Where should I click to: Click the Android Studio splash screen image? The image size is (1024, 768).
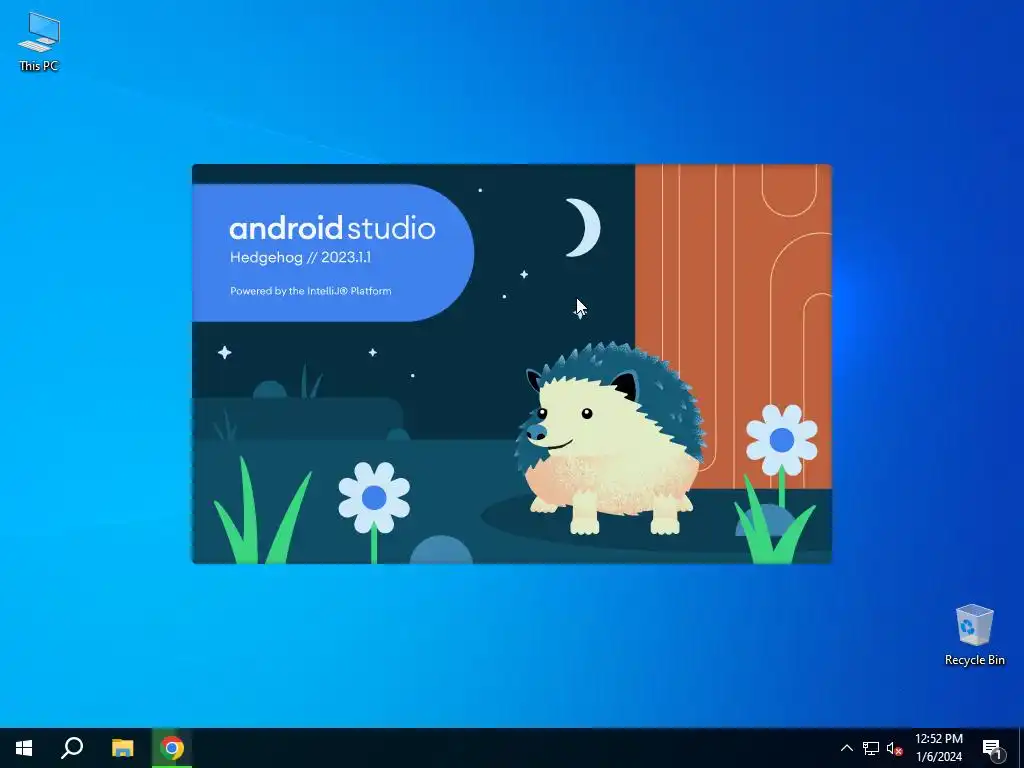tap(512, 364)
